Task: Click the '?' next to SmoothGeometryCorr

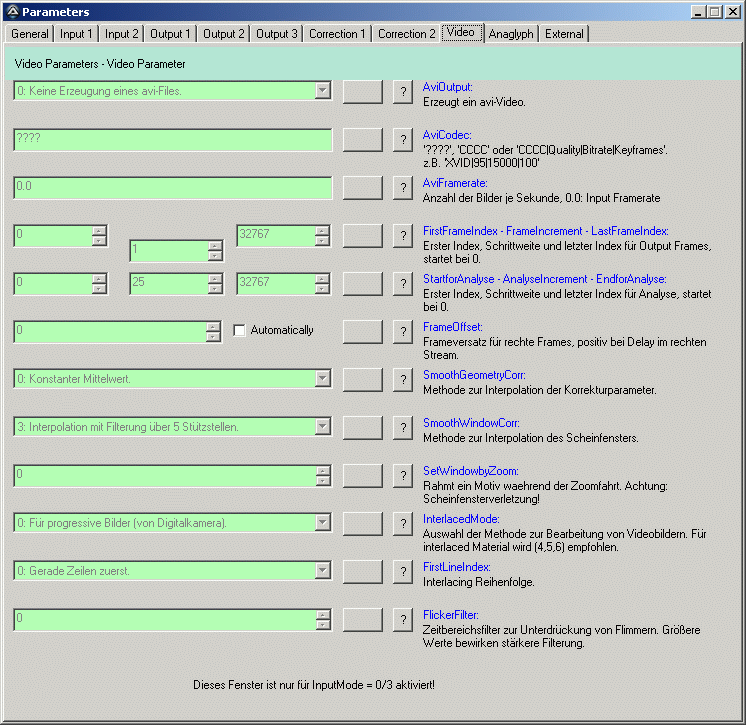Action: tap(402, 379)
